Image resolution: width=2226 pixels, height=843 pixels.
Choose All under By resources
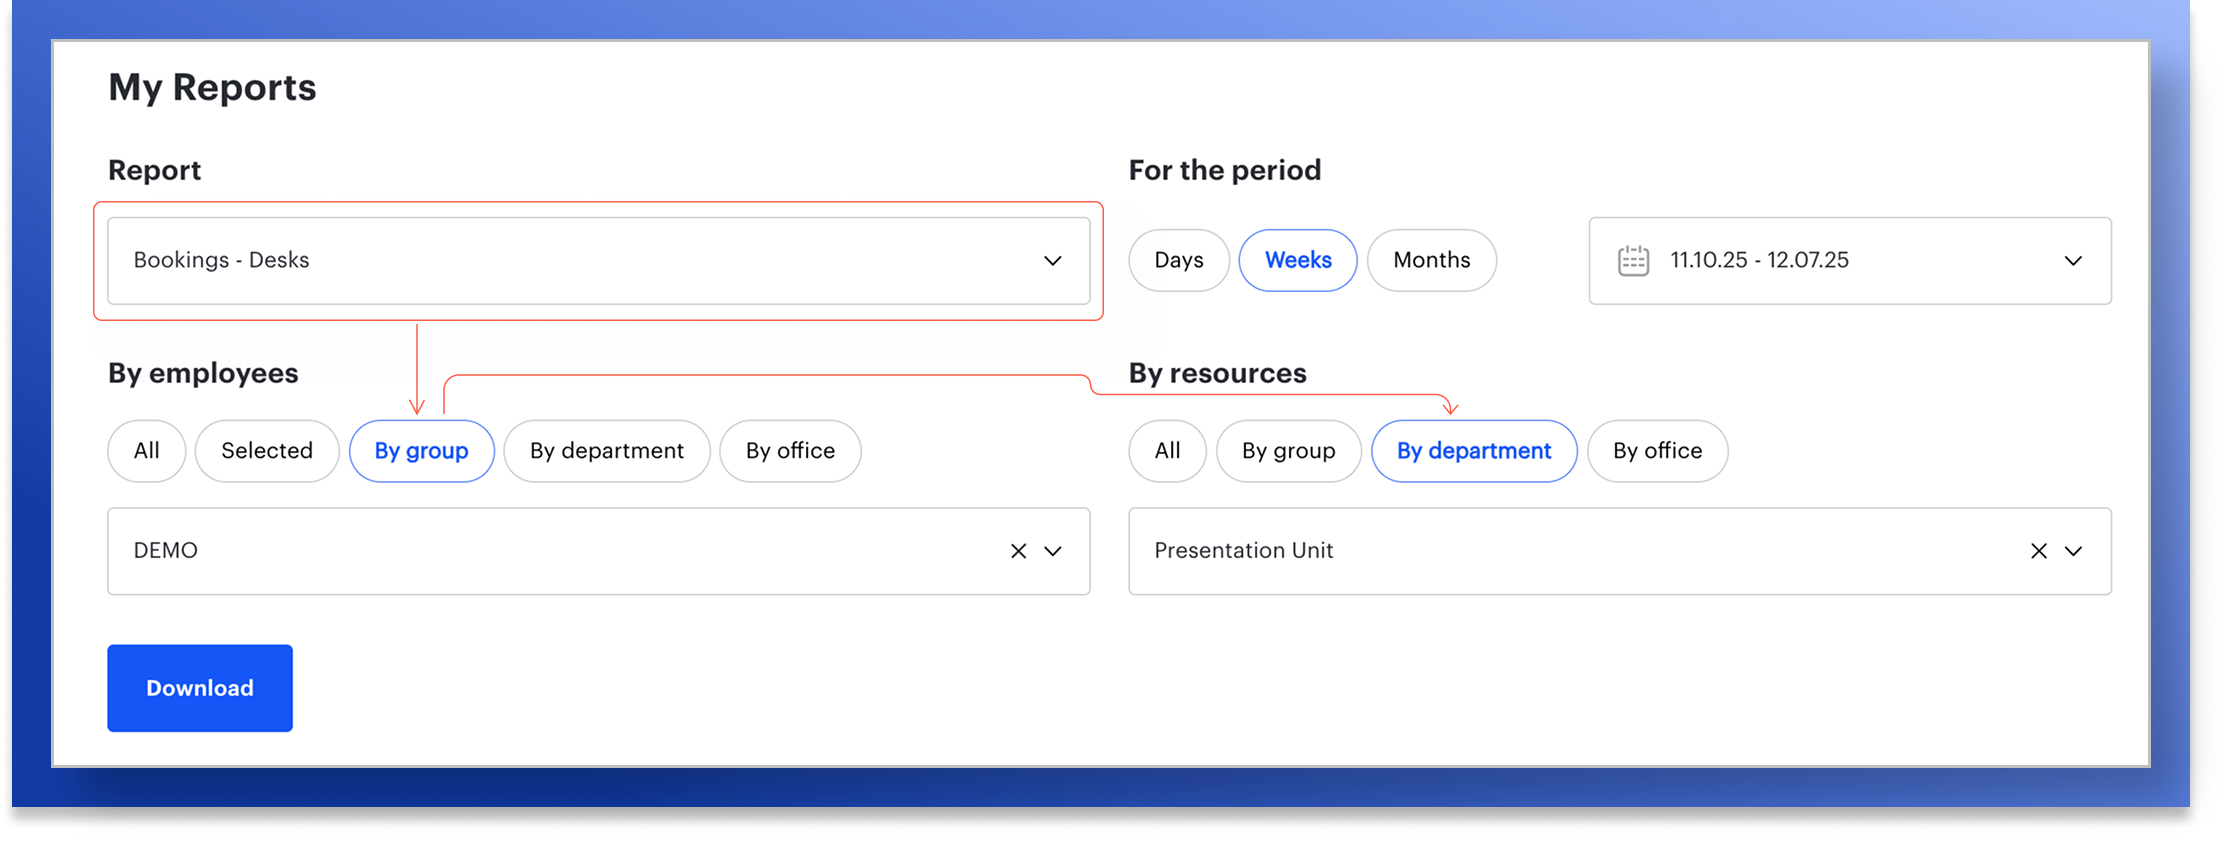[1167, 451]
